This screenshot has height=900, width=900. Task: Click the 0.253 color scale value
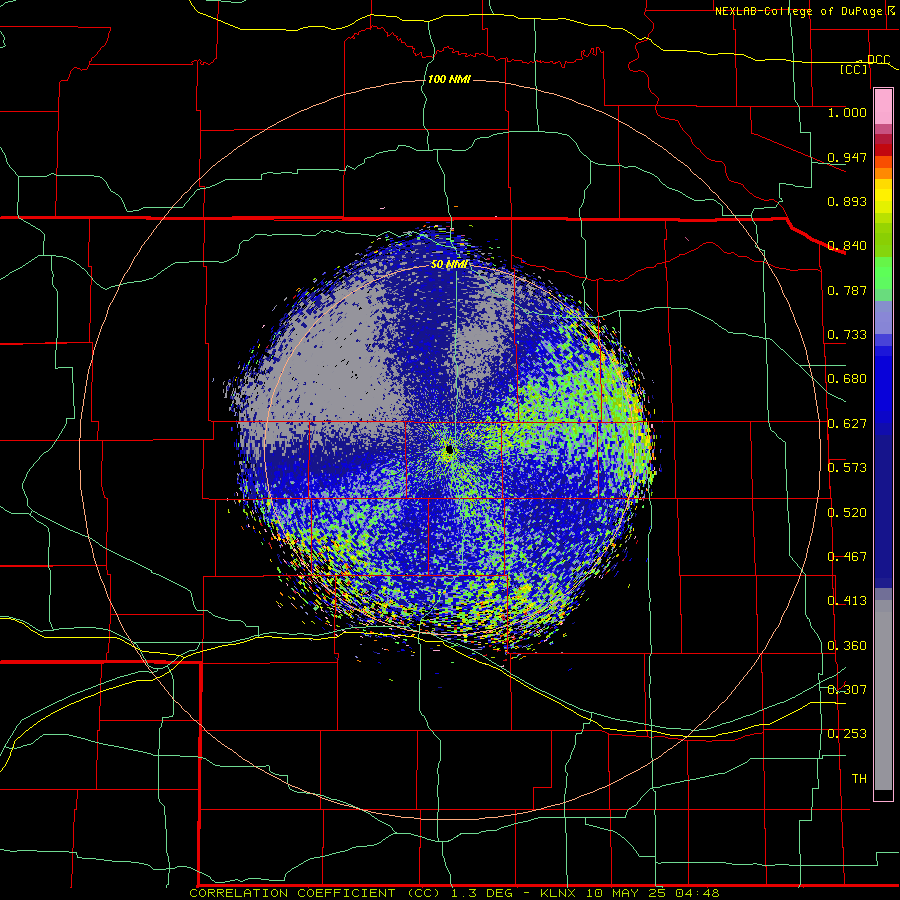click(847, 734)
